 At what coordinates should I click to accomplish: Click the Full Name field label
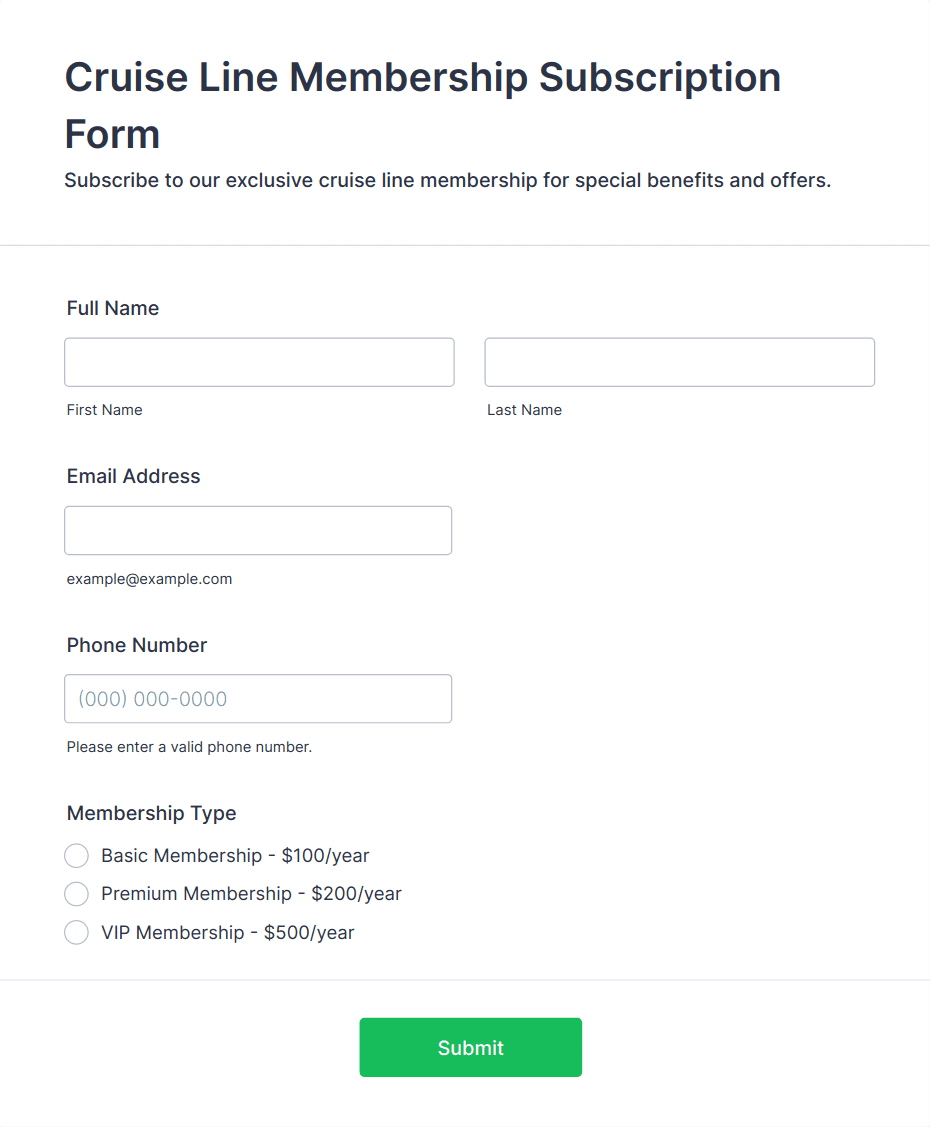(113, 308)
